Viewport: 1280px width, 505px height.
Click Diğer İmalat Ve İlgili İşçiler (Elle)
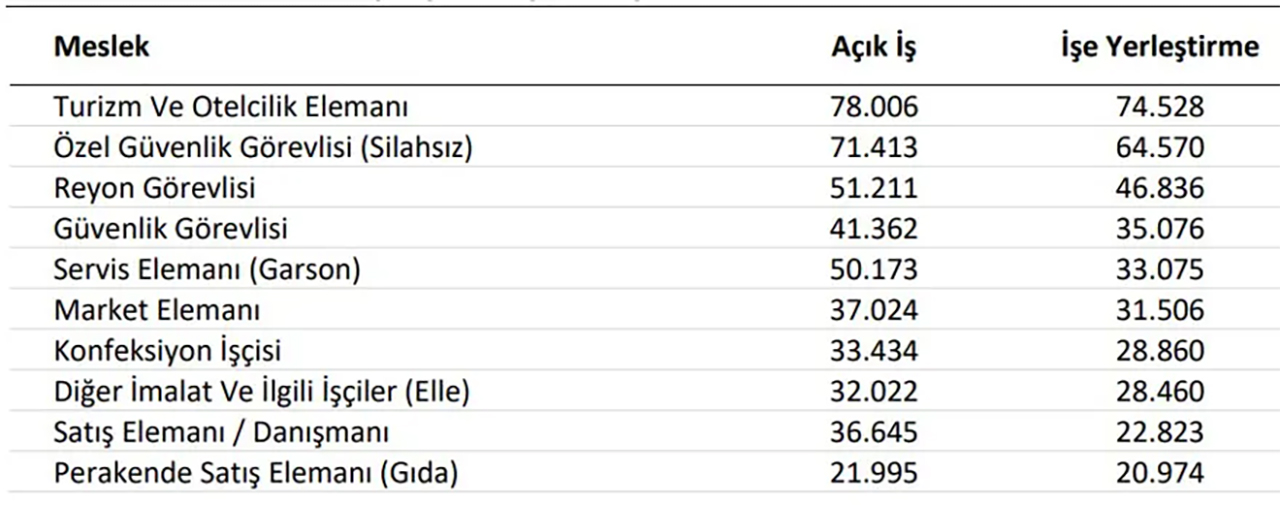262,392
